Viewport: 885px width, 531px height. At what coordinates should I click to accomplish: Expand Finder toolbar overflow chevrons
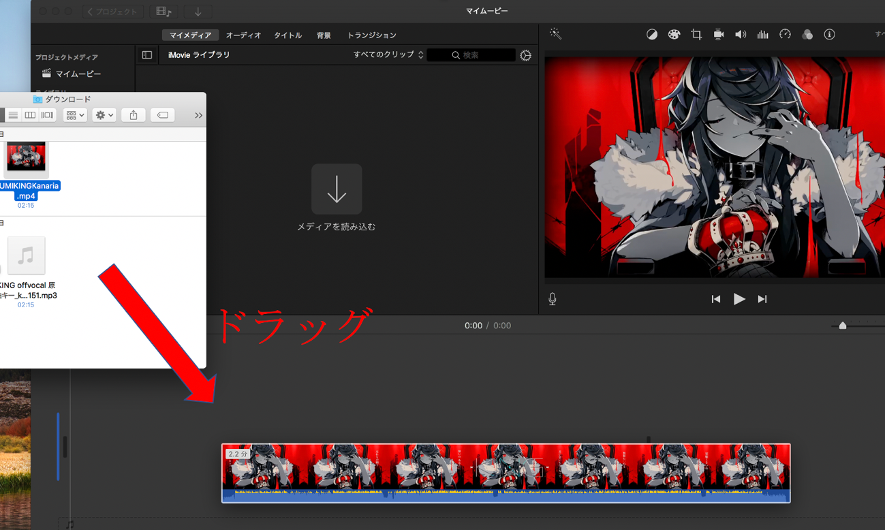coord(198,115)
